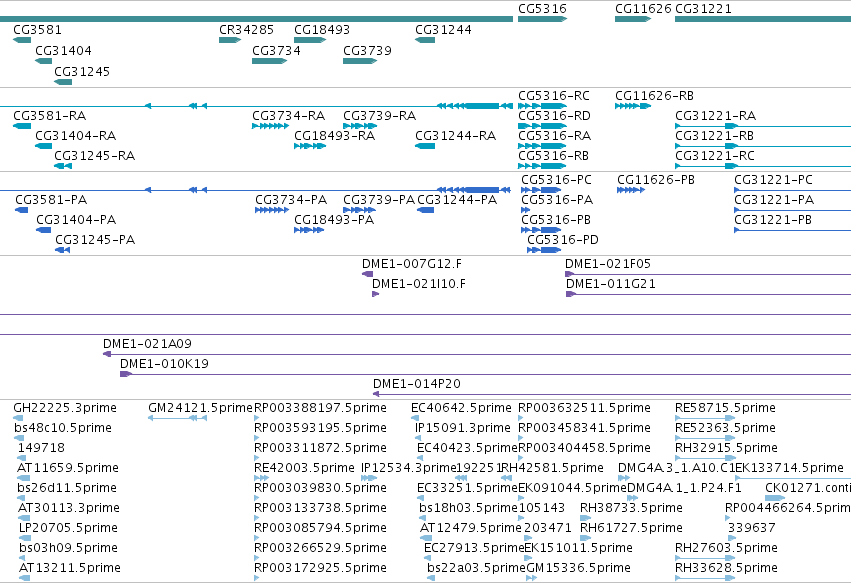Select EST GH22225.3prime
The width and height of the screenshot is (851, 583).
(x=18, y=418)
